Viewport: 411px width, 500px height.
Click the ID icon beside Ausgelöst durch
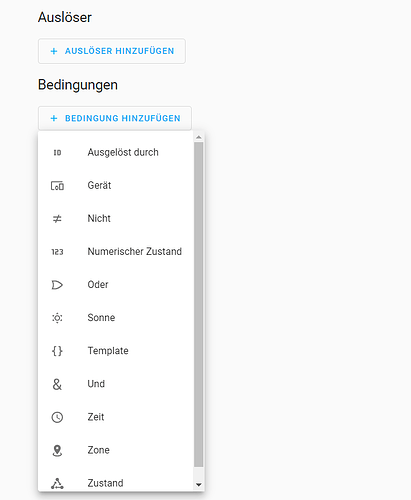coord(57,153)
